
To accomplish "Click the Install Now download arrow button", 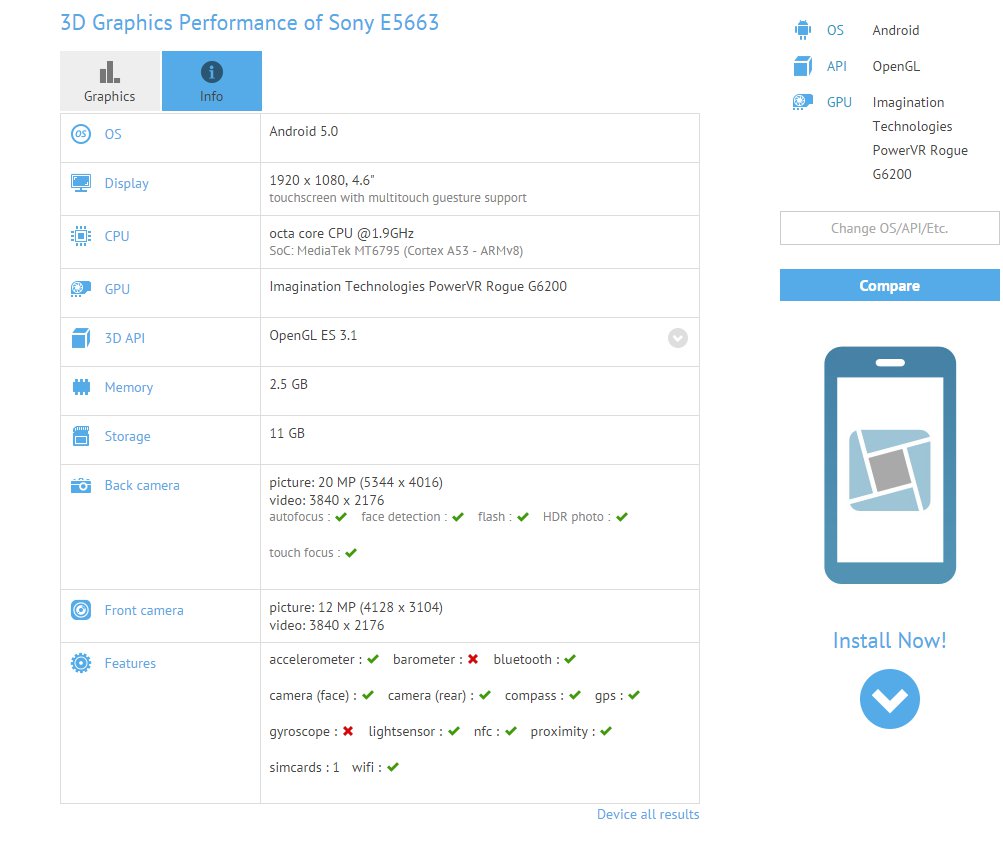I will click(890, 699).
